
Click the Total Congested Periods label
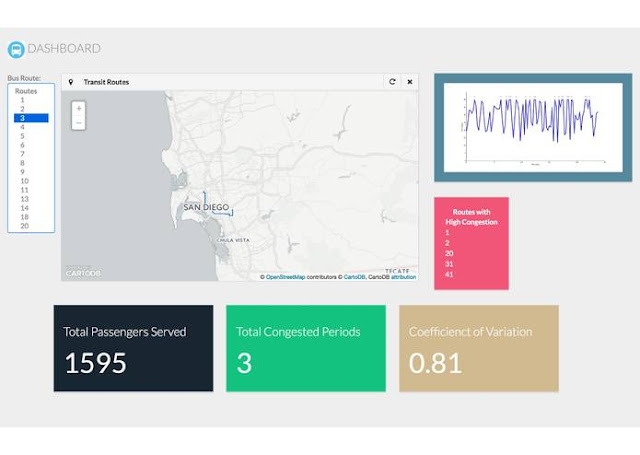tap(298, 332)
